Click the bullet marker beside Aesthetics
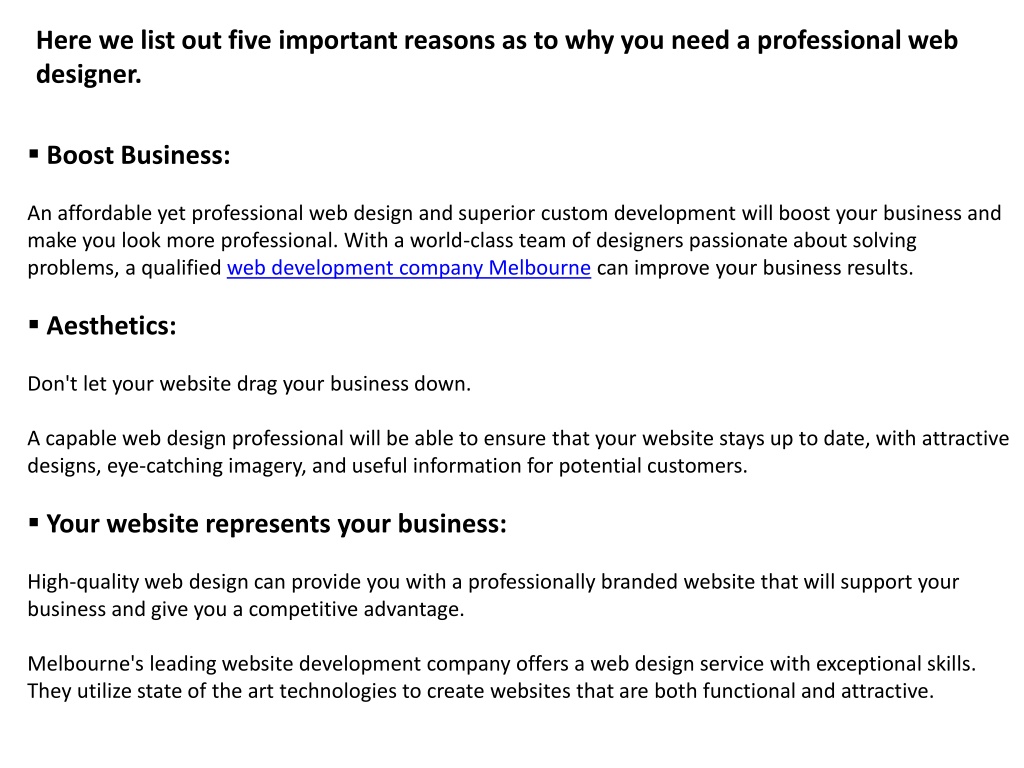Viewport: 1024px width, 768px height. [x=34, y=325]
